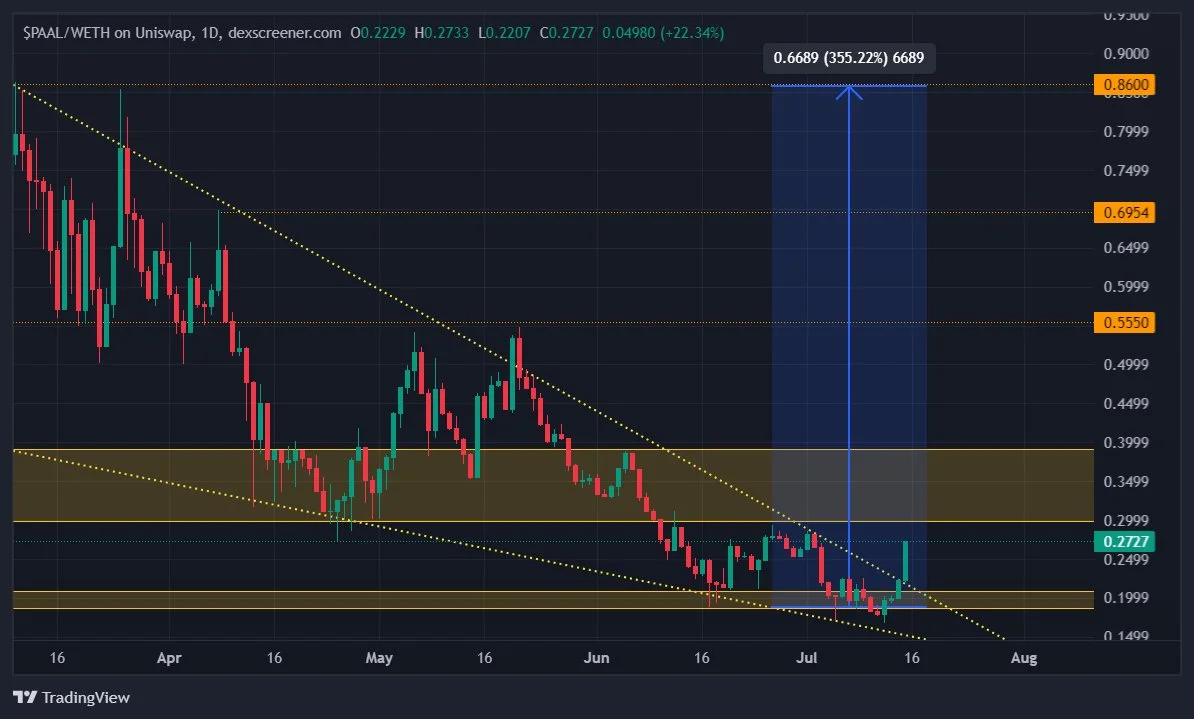The width and height of the screenshot is (1194, 719).
Task: Click the TradingView logo
Action: [x=72, y=697]
